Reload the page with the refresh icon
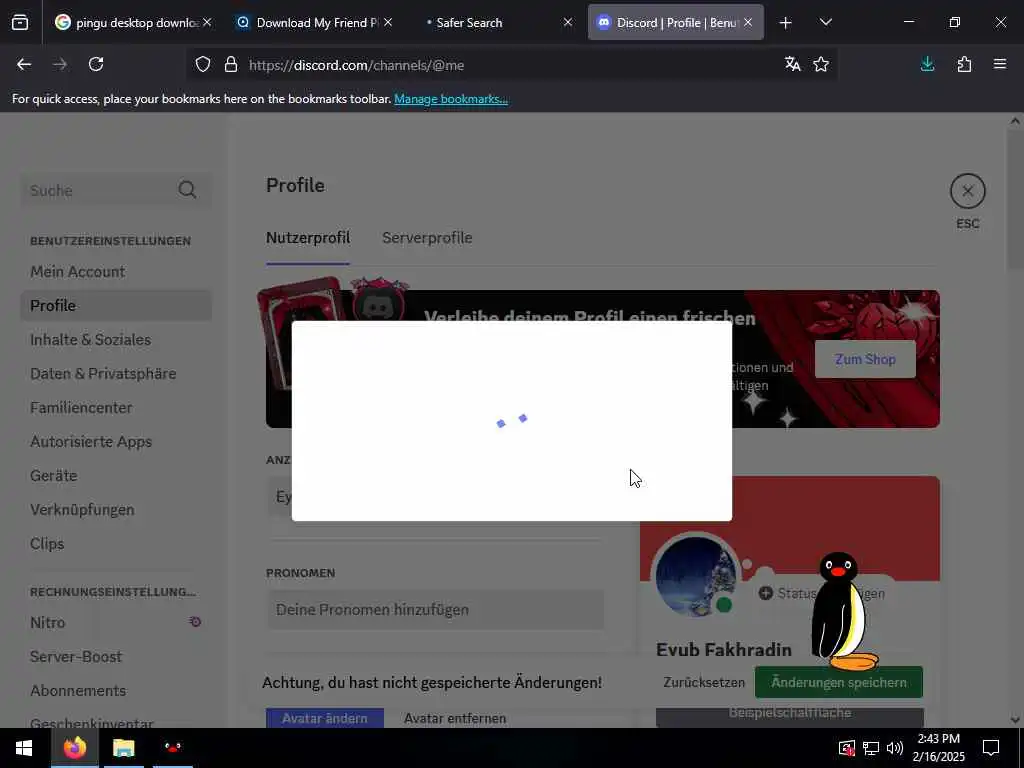This screenshot has width=1024, height=768. click(x=96, y=64)
